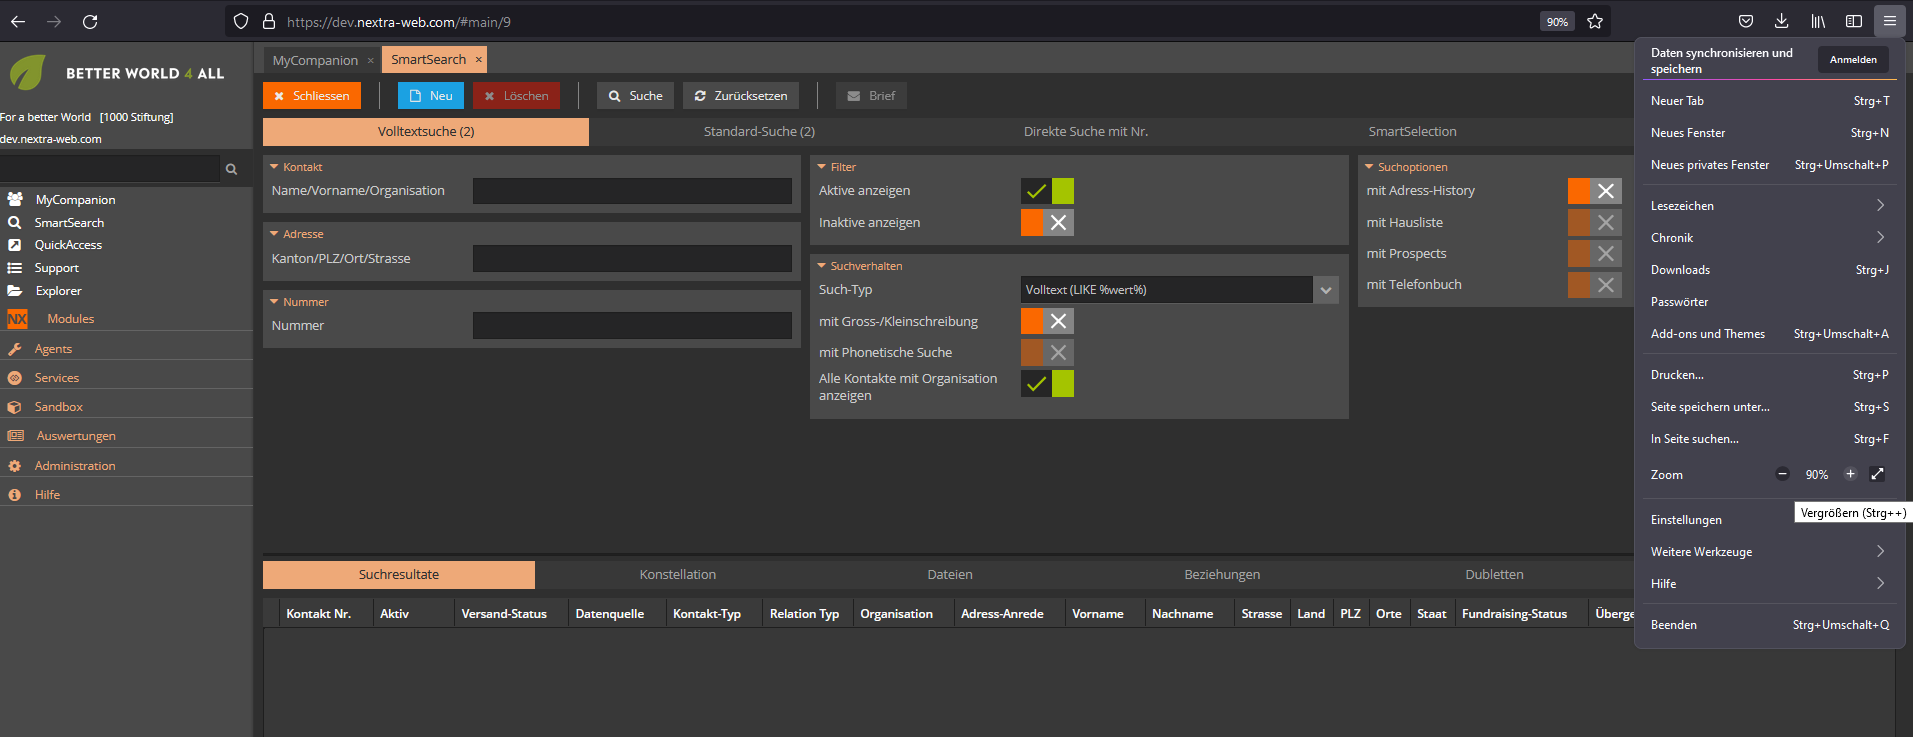Collapse the Kontakt section
This screenshot has height=737, width=1913.
coord(274,167)
